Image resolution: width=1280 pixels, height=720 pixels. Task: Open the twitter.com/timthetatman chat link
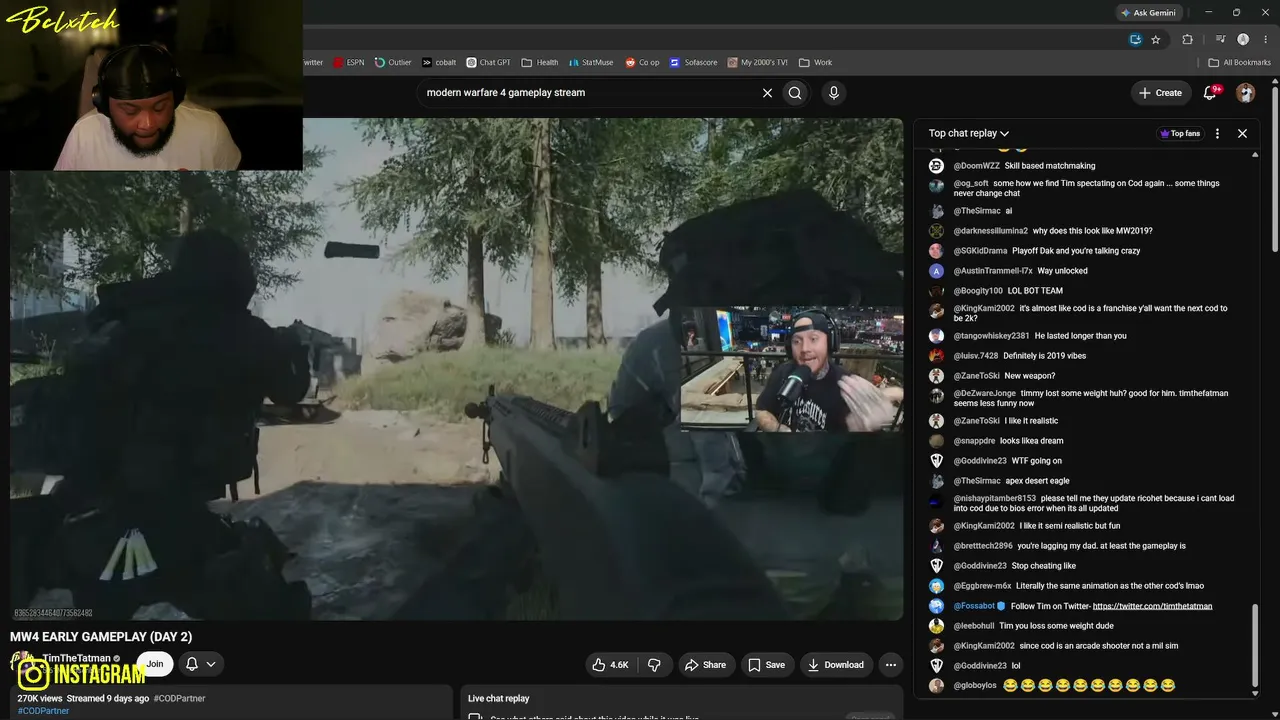click(x=1152, y=606)
